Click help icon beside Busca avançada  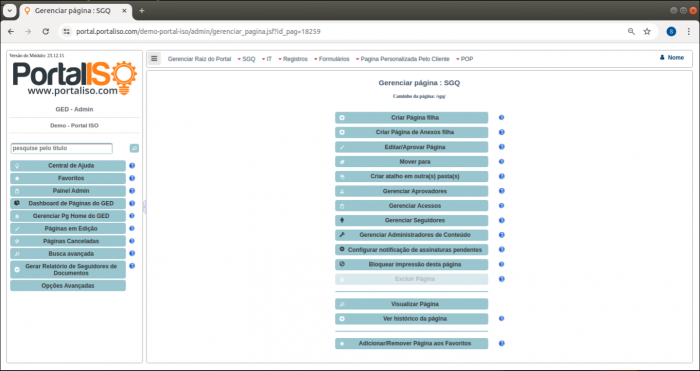tap(132, 253)
